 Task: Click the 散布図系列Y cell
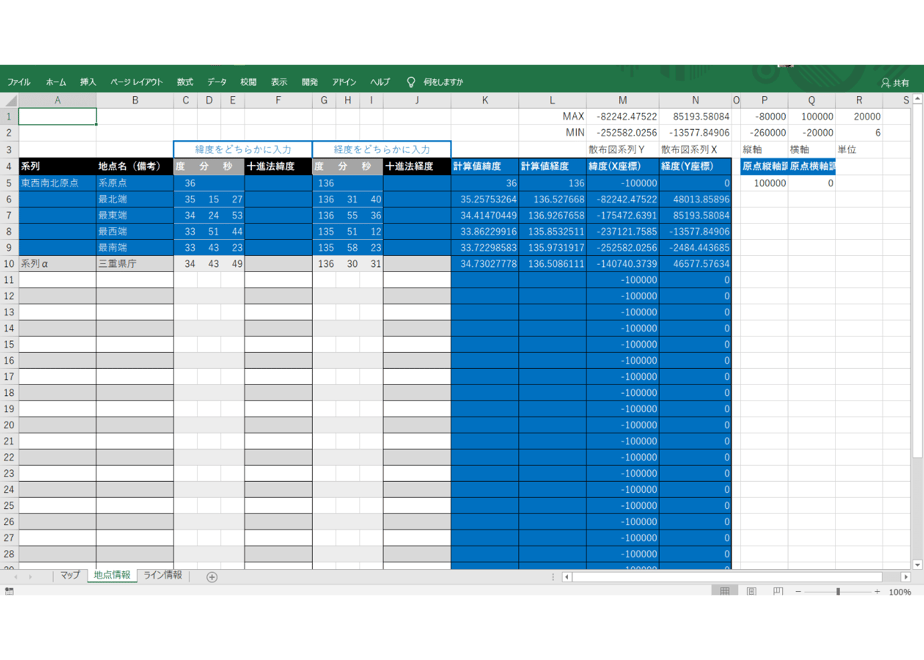pos(623,150)
